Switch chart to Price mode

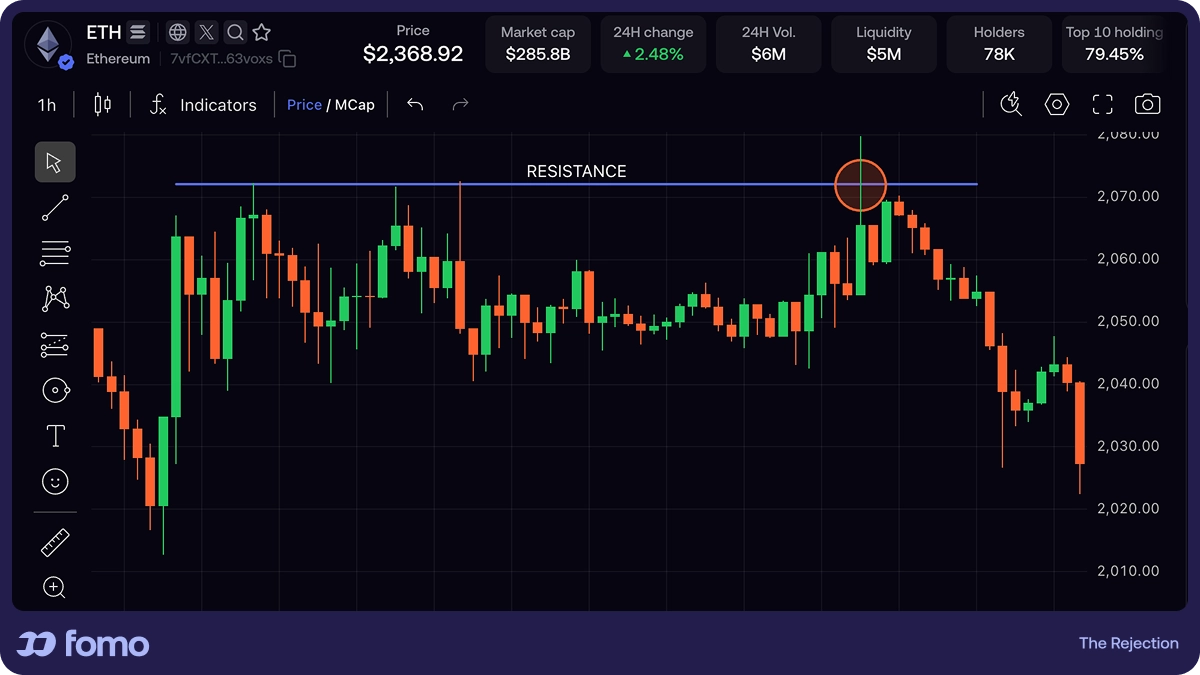[x=304, y=105]
